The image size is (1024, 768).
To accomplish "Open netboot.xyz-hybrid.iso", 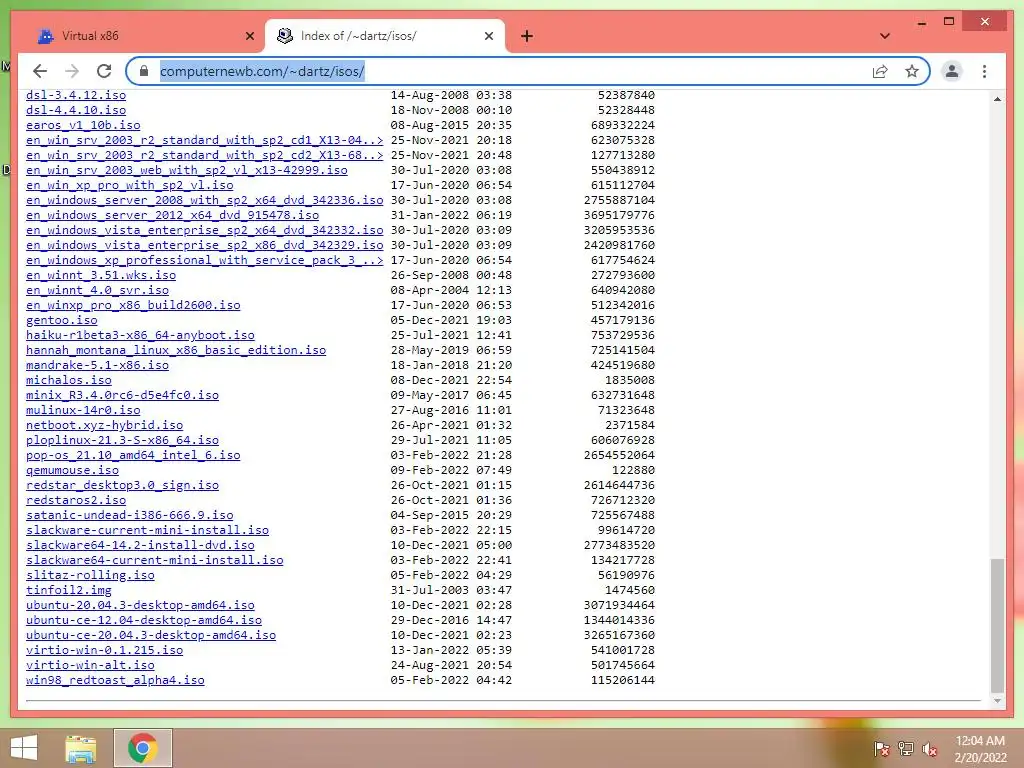I will (x=104, y=426).
